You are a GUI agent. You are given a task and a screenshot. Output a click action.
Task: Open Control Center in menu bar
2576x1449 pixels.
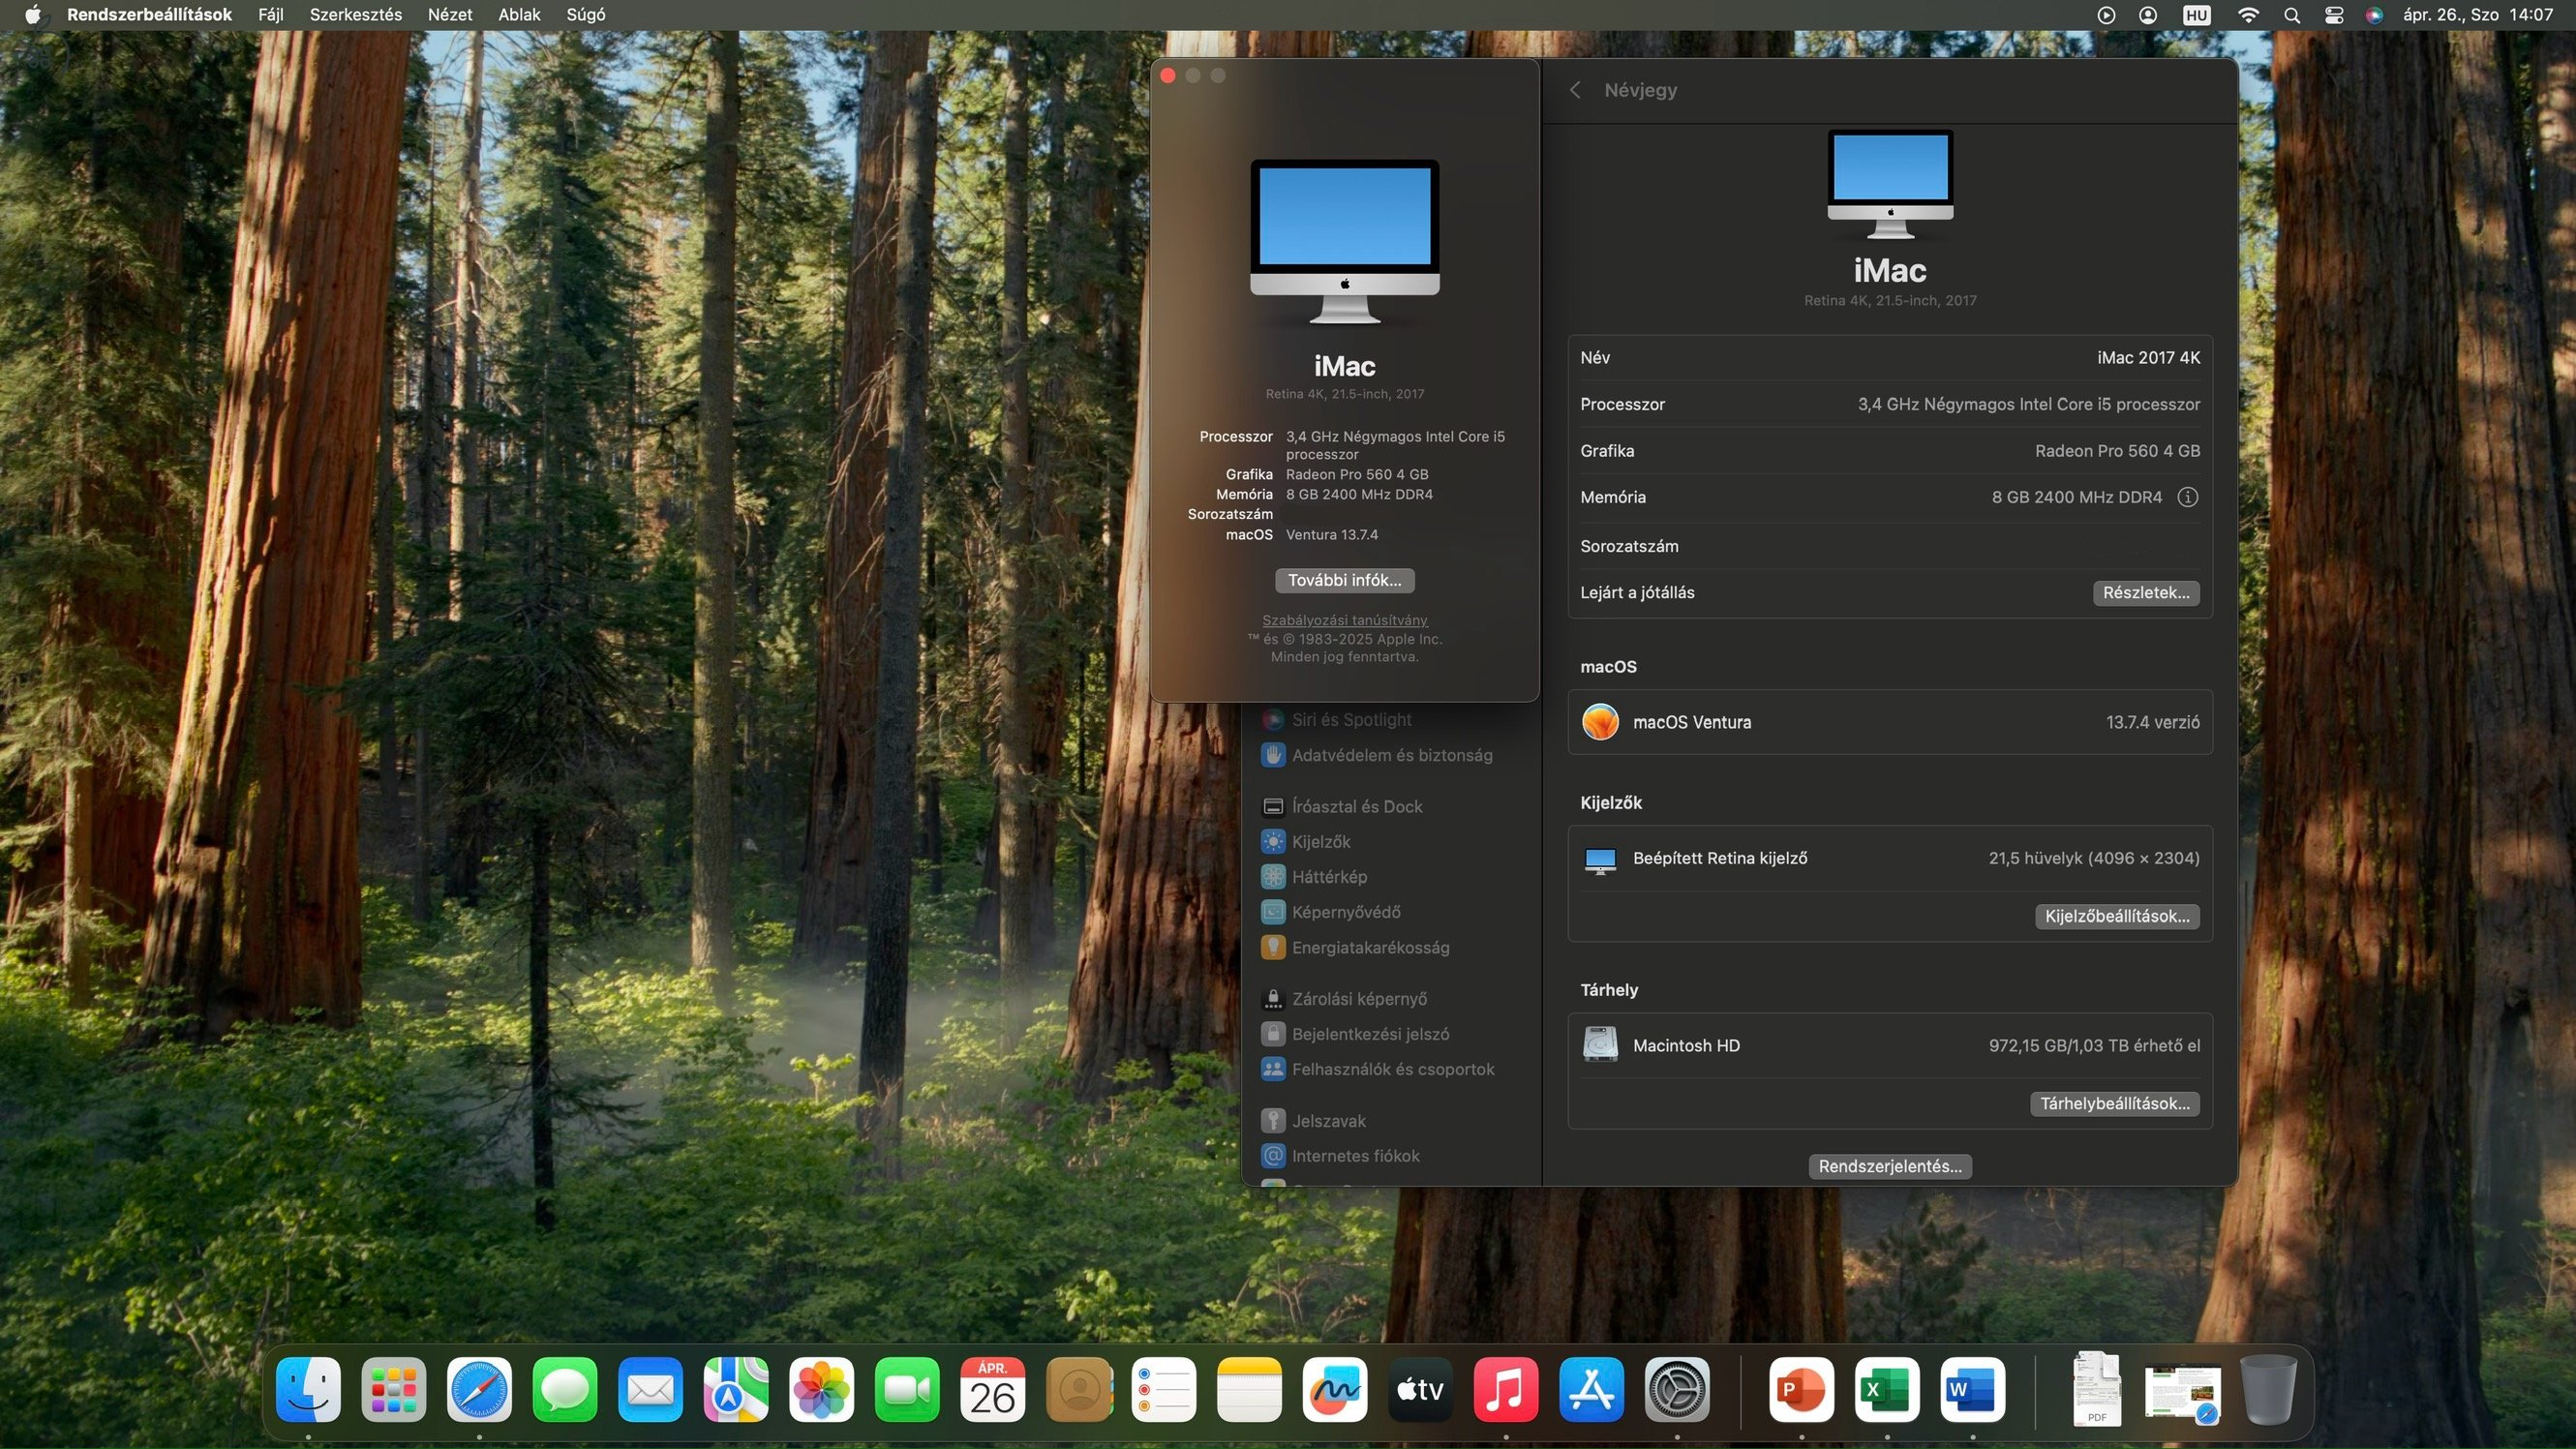click(x=2334, y=15)
